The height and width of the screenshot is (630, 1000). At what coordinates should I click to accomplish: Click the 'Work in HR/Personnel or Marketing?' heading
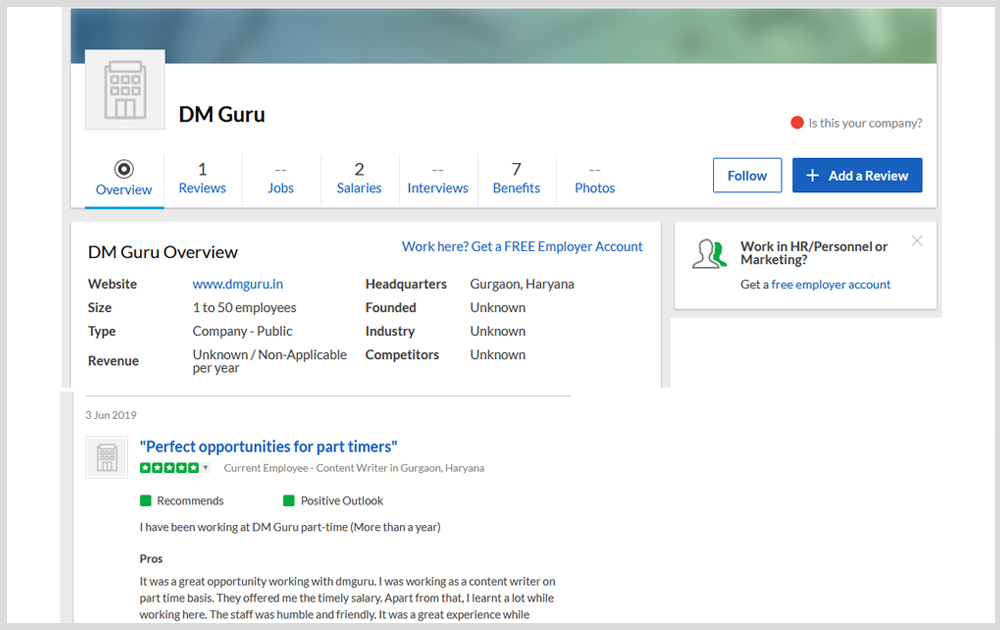tap(814, 253)
